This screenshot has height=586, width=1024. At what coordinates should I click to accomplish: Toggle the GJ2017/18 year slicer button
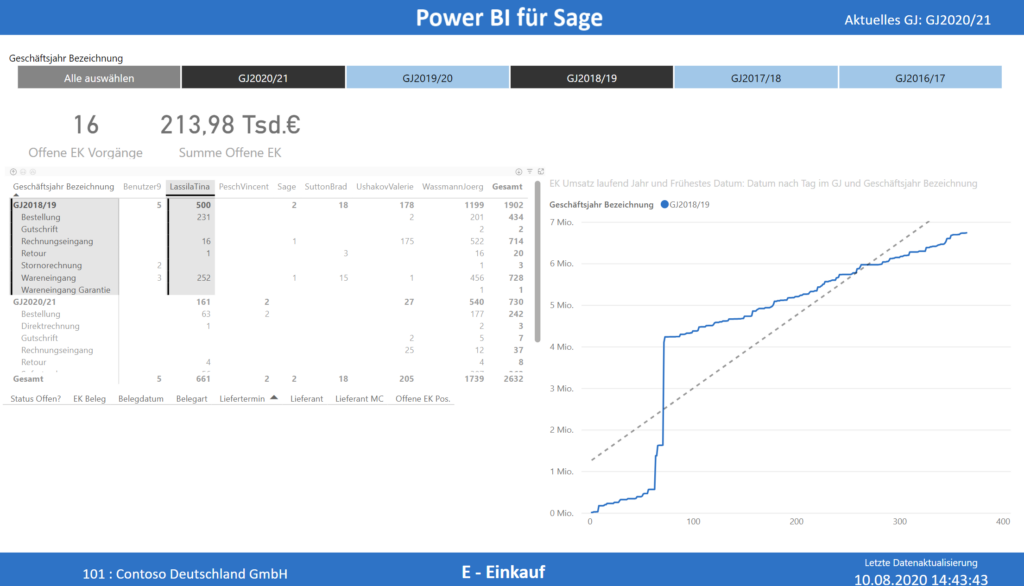pyautogui.click(x=757, y=76)
